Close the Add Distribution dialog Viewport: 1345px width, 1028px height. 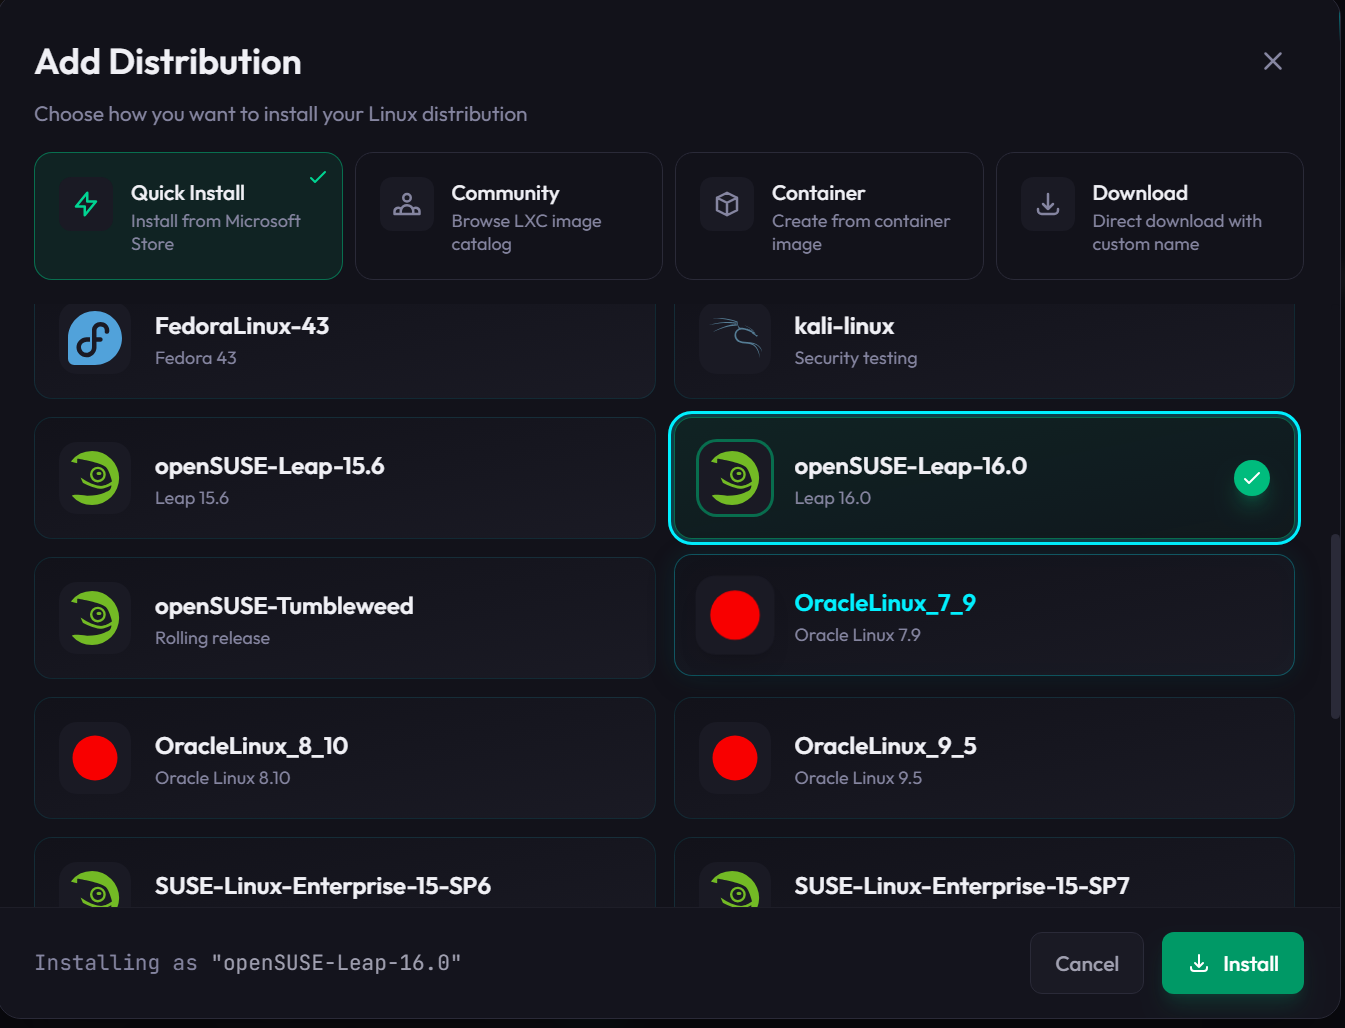[1272, 61]
